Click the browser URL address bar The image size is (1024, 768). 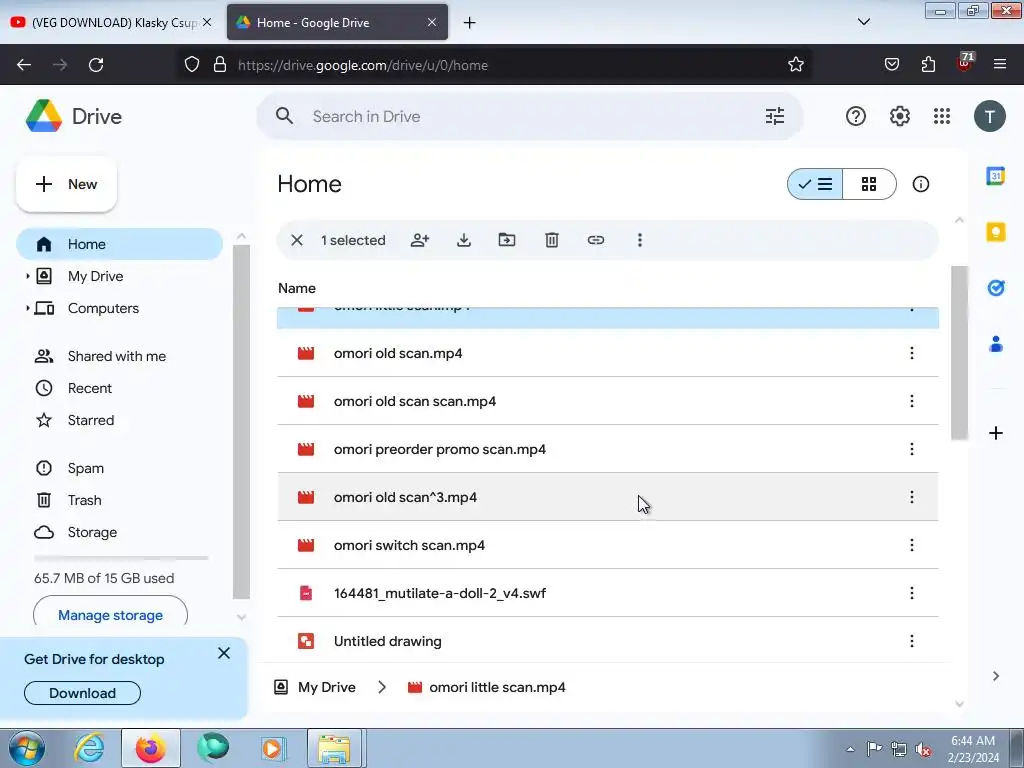click(x=496, y=65)
